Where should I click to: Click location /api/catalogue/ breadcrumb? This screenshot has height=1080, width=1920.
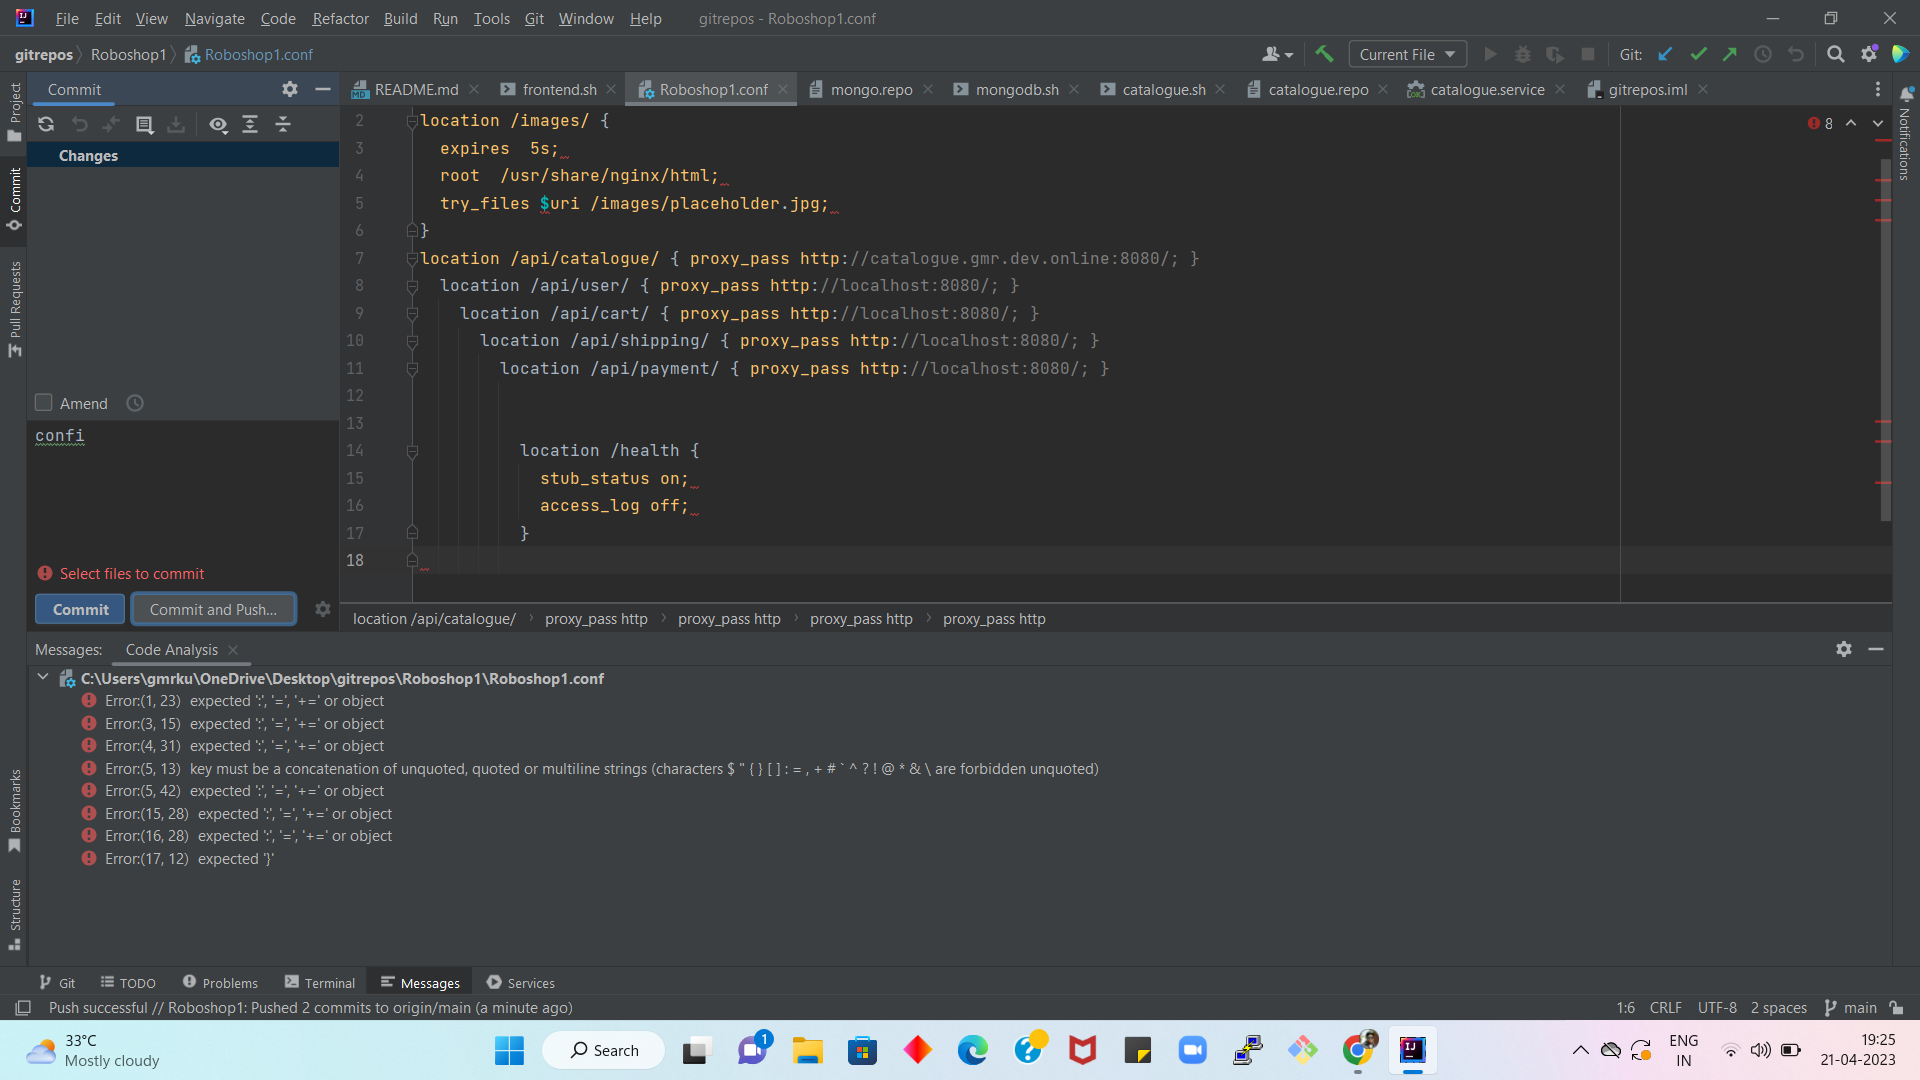434,619
